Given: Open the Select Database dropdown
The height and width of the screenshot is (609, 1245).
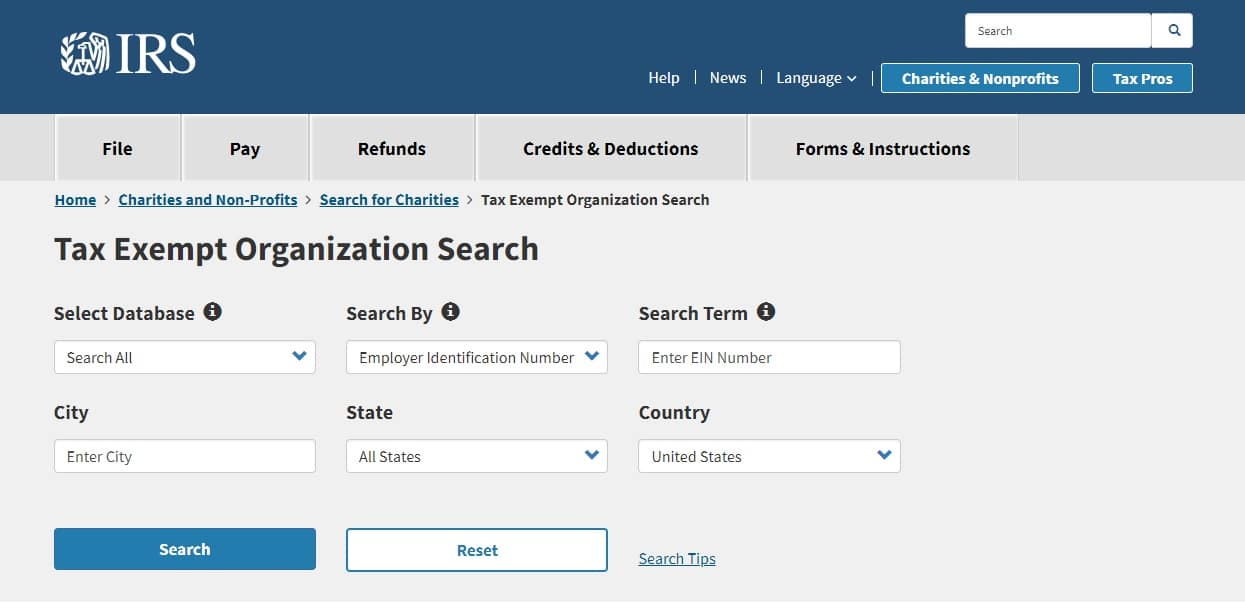Looking at the screenshot, I should click(x=185, y=357).
